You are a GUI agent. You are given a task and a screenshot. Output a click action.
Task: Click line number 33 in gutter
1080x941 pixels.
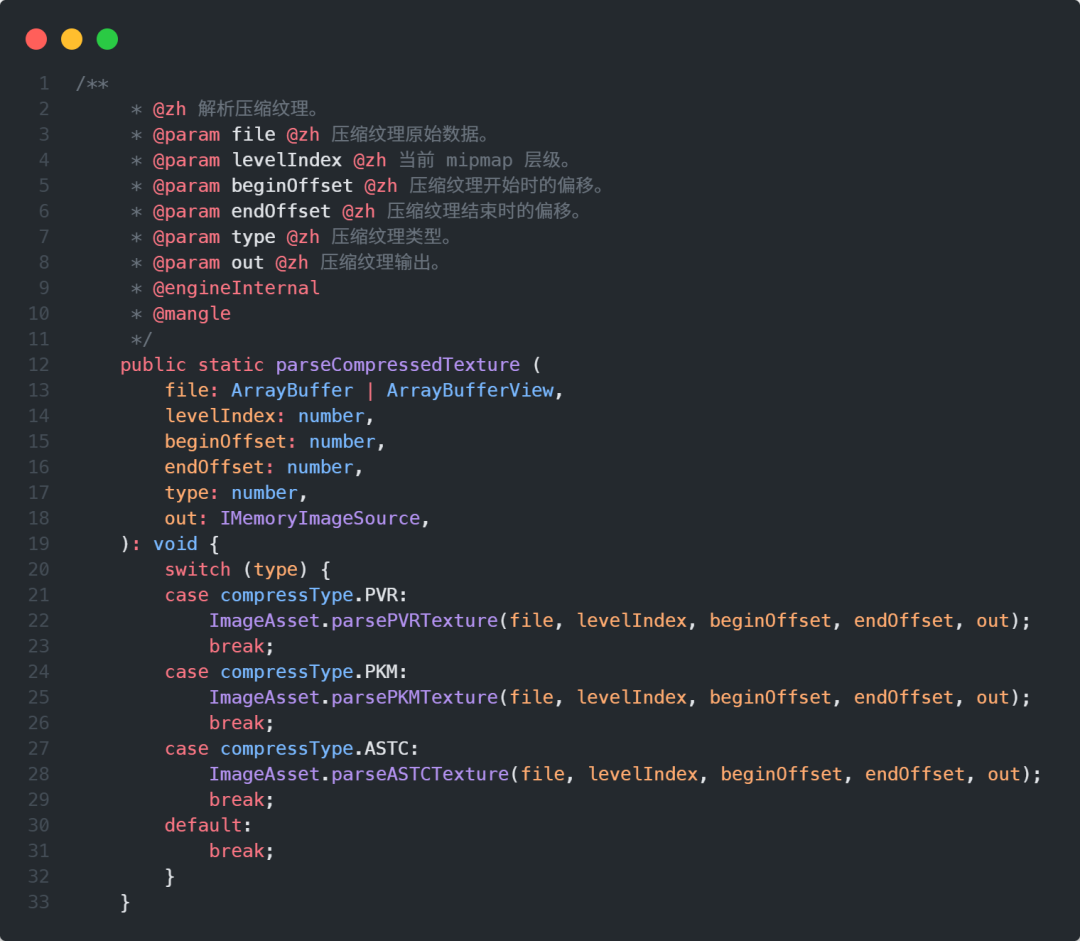(39, 902)
